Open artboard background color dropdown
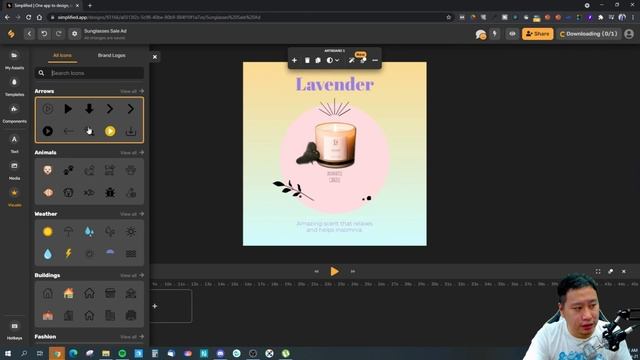 [x=333, y=60]
